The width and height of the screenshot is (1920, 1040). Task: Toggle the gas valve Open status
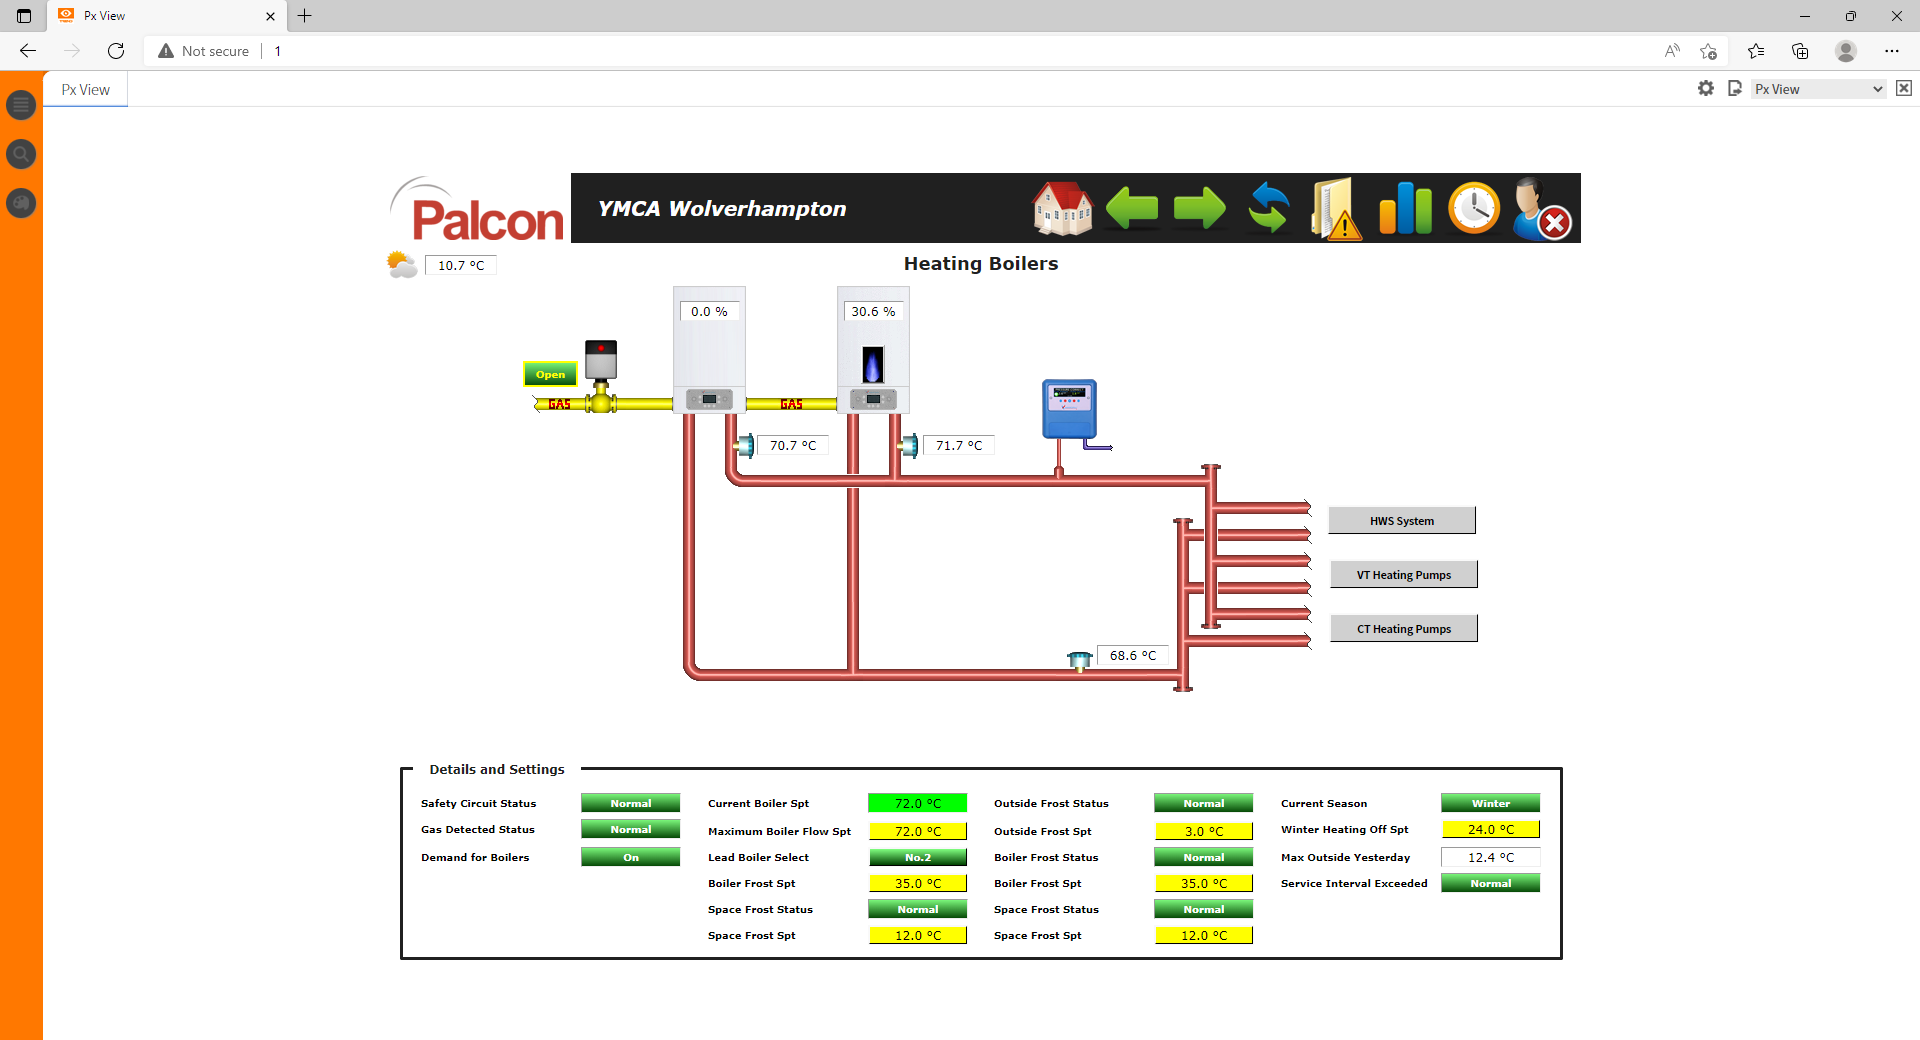[x=550, y=375]
